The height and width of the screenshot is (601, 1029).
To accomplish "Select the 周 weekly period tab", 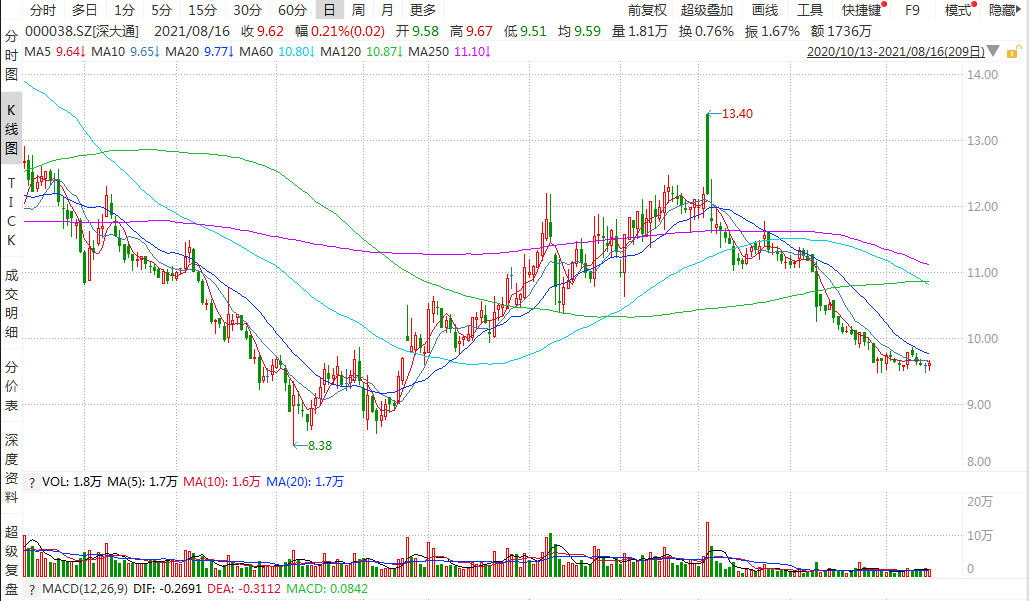I will coord(358,10).
